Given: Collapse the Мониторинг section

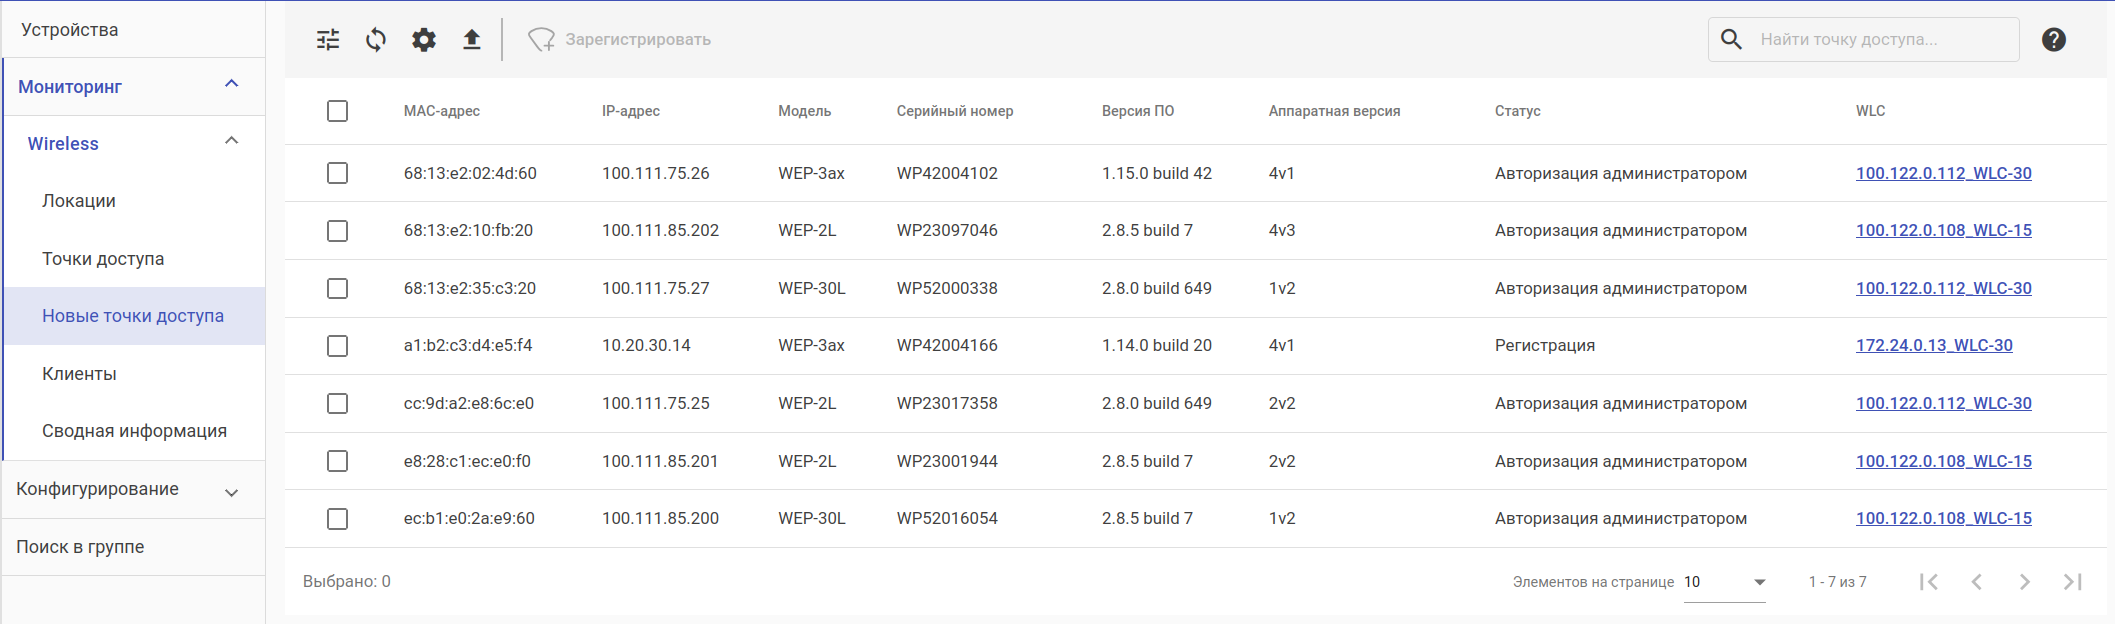Looking at the screenshot, I should click(x=231, y=85).
